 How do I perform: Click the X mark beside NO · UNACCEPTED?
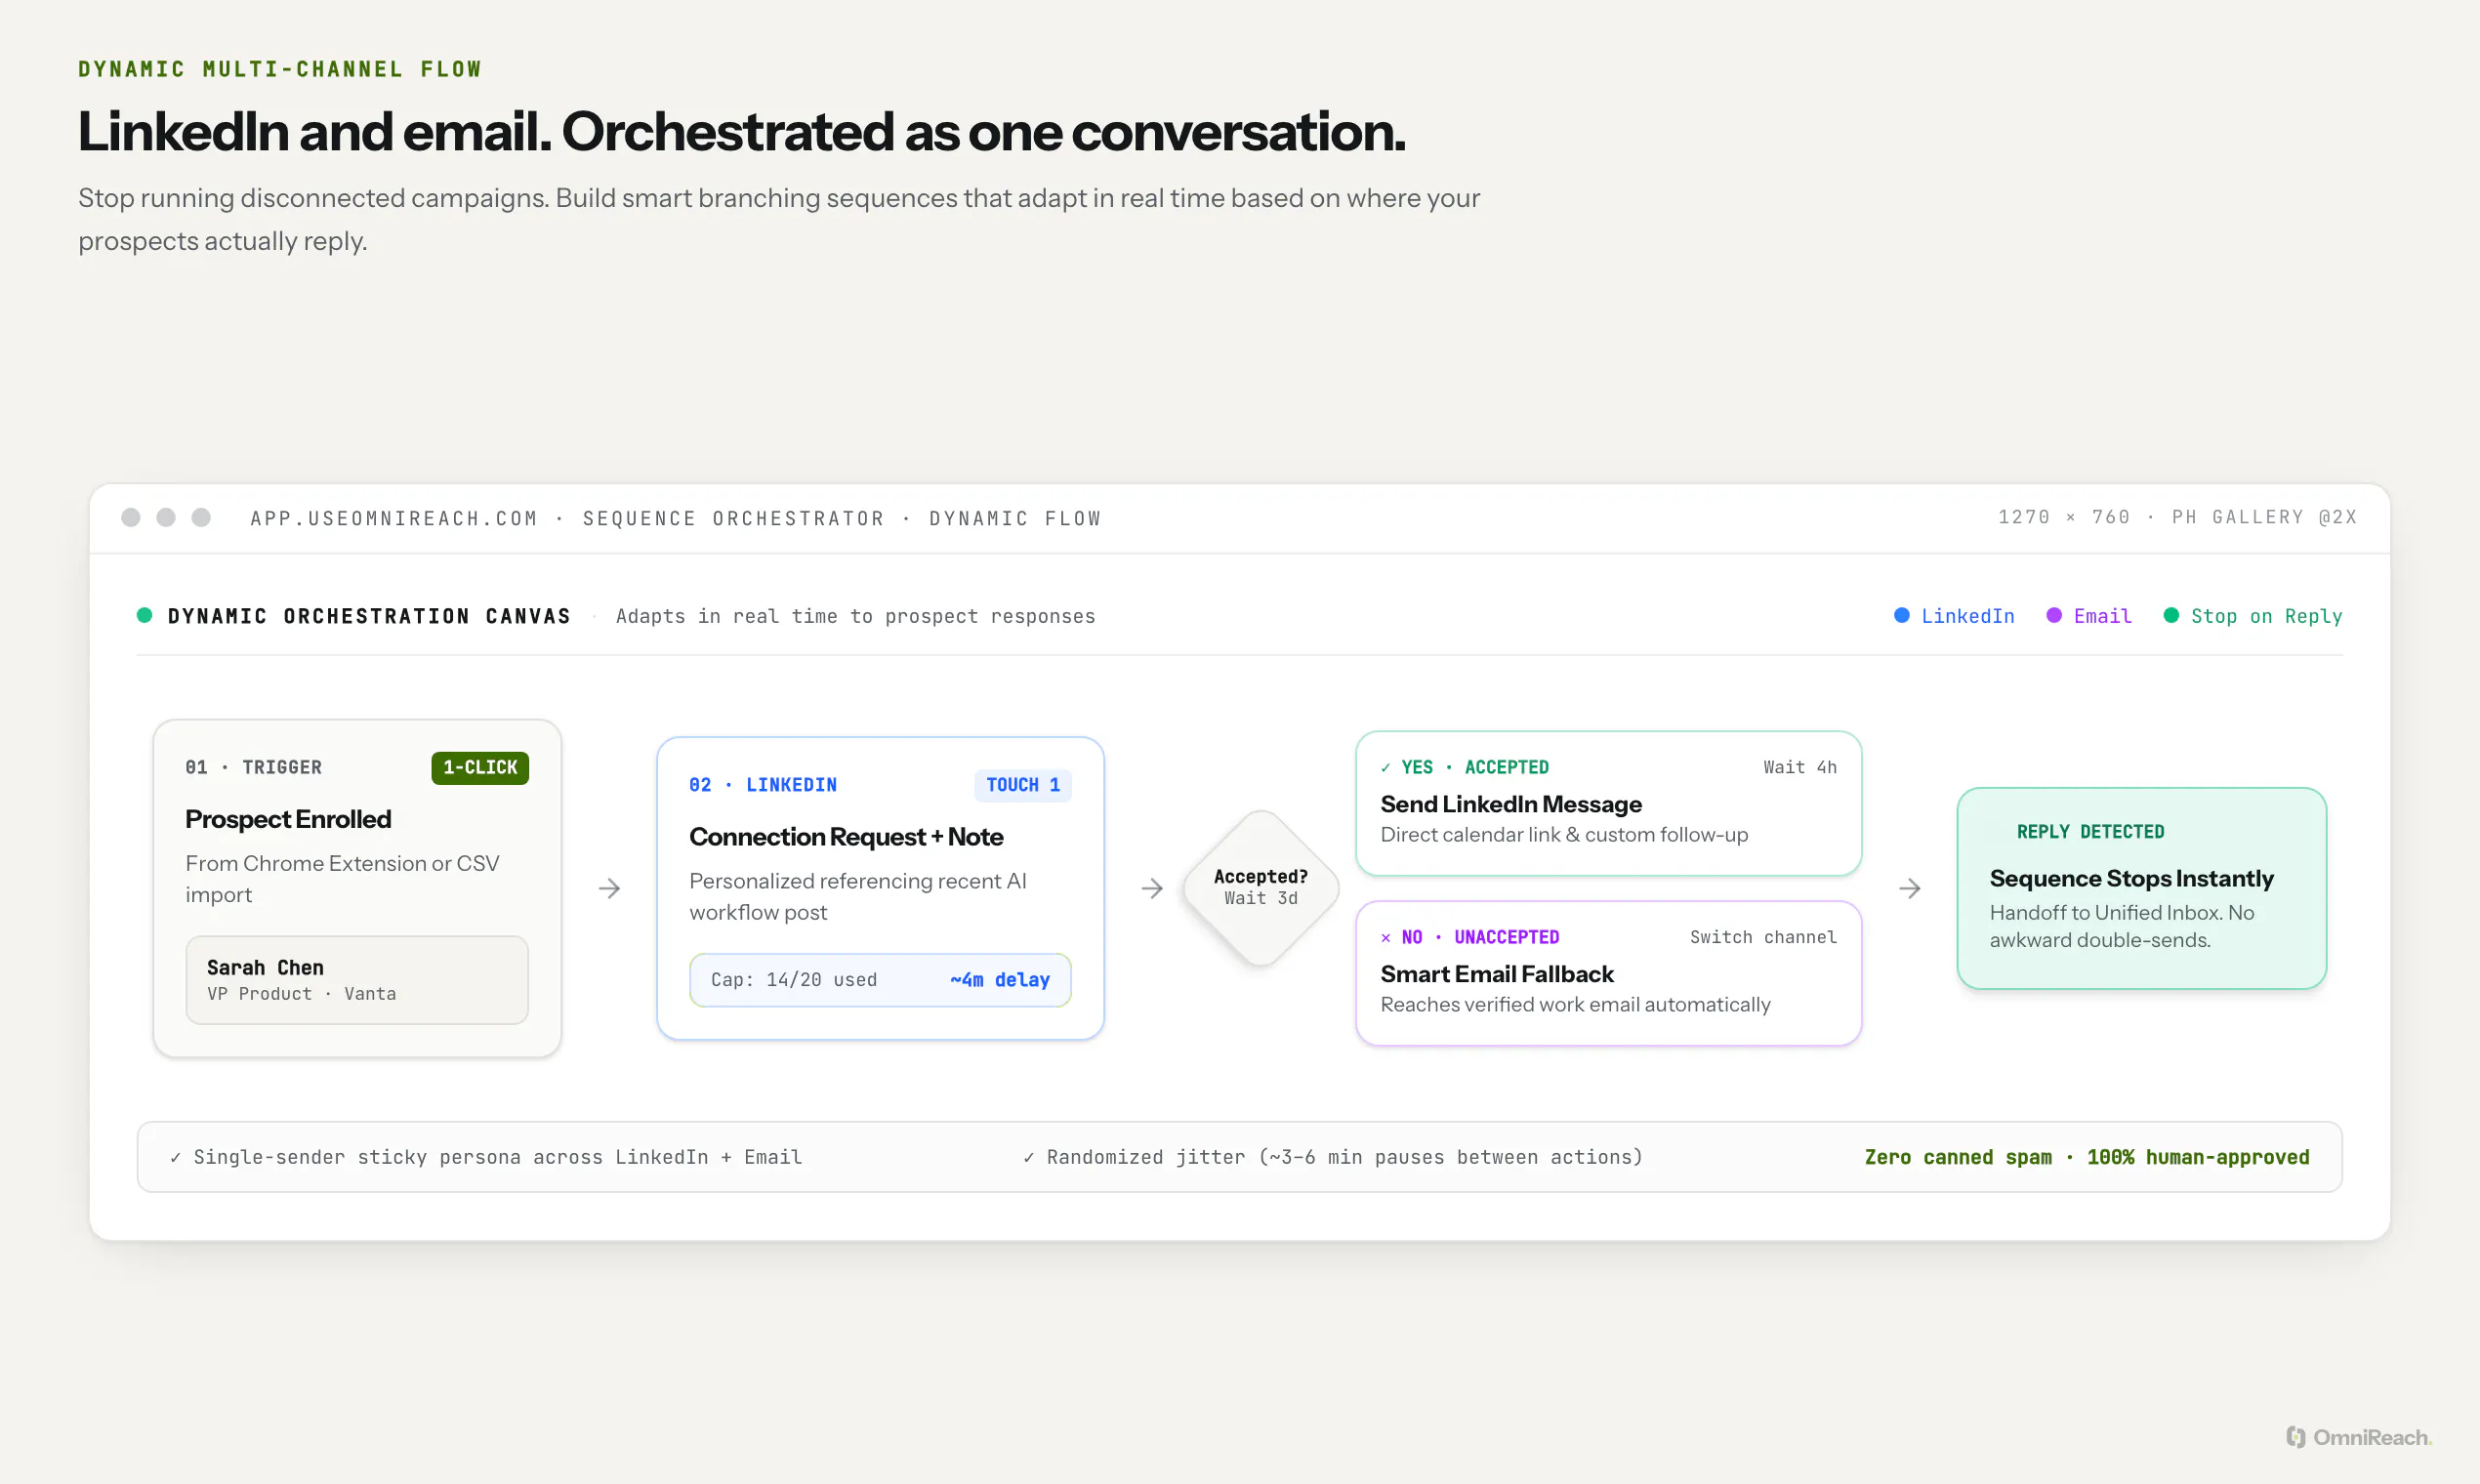1385,938
